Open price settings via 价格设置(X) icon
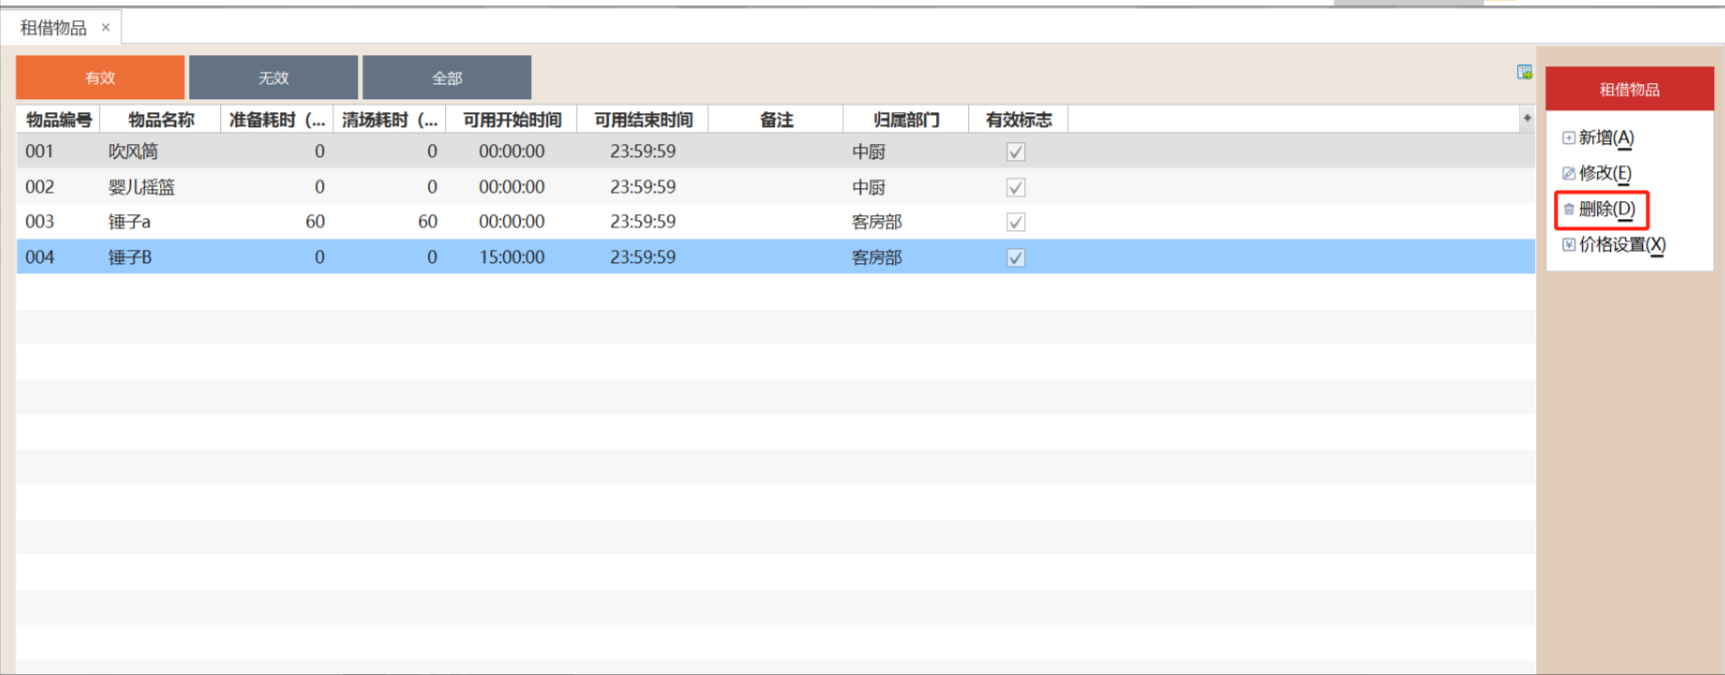This screenshot has height=675, width=1725. (x=1568, y=245)
